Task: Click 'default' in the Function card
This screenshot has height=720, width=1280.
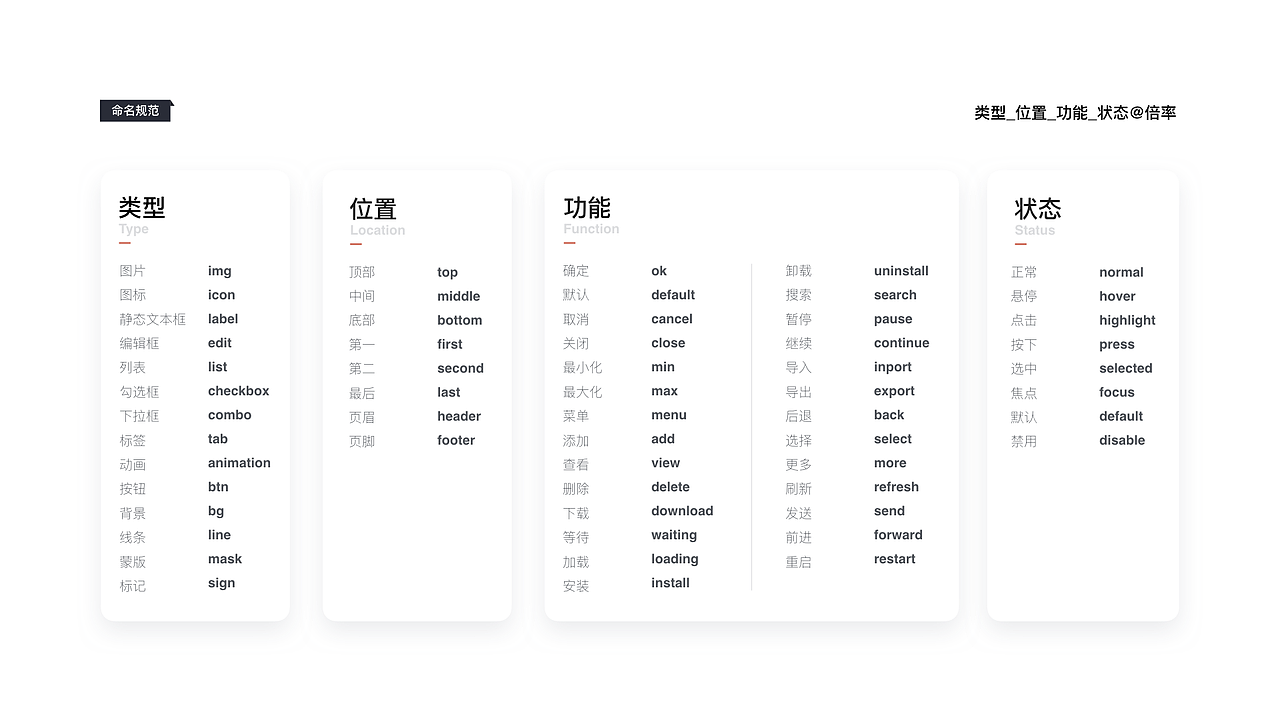Action: point(673,295)
